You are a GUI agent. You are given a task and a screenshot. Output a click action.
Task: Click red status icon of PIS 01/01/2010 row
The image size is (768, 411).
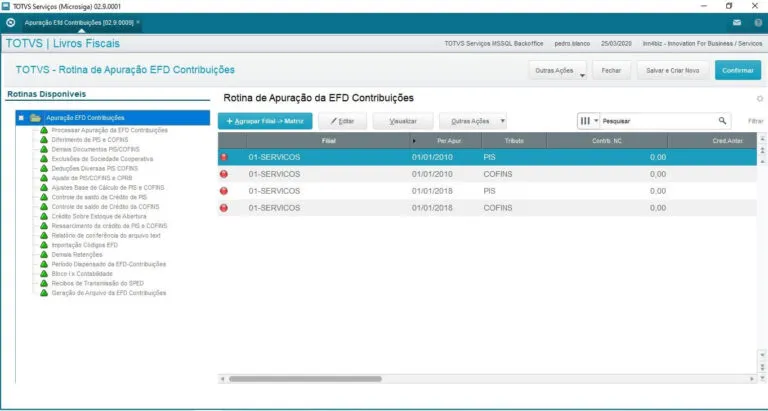pyautogui.click(x=224, y=157)
